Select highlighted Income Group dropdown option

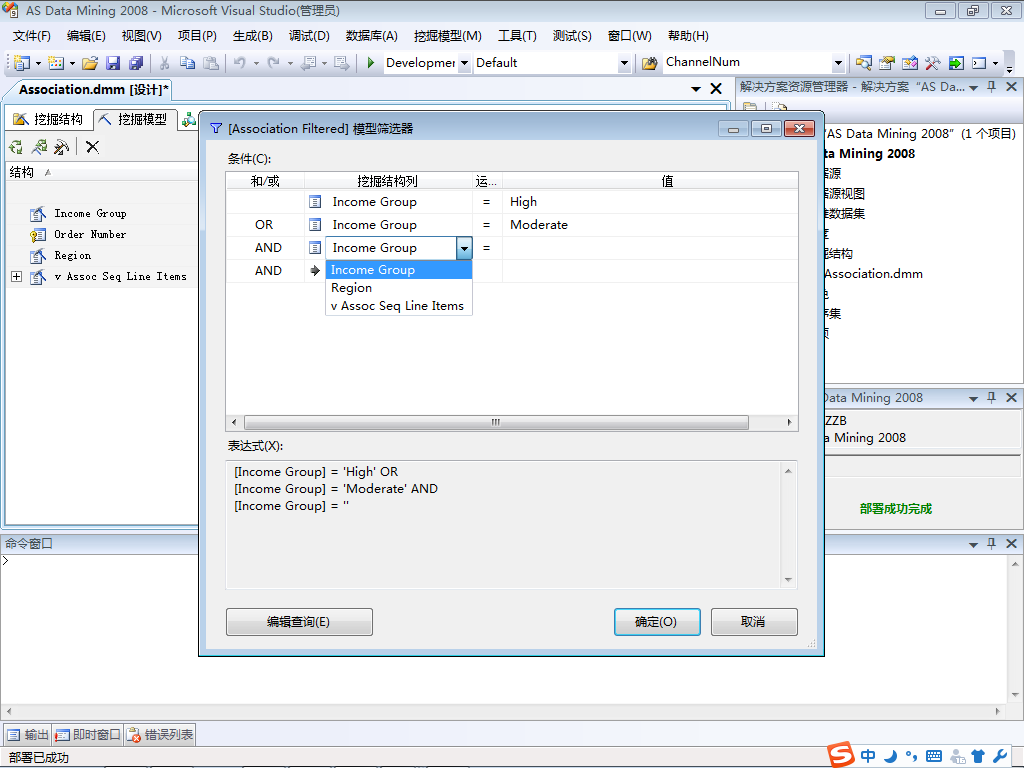398,270
